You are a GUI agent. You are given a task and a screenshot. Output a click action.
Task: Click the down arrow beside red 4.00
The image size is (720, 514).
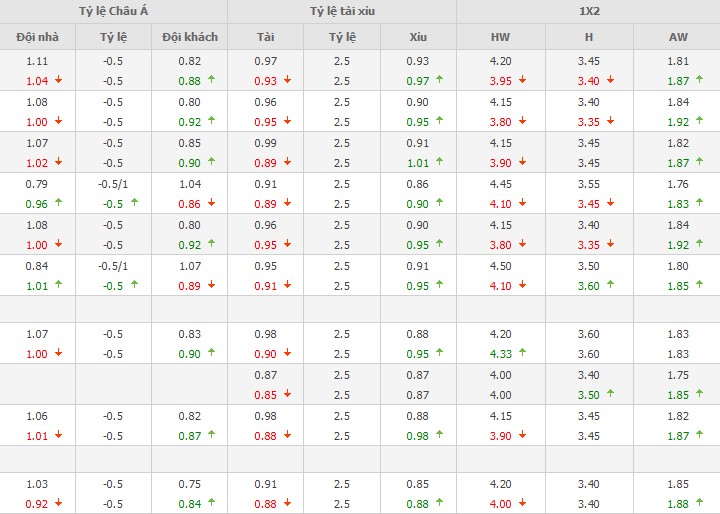click(x=522, y=503)
